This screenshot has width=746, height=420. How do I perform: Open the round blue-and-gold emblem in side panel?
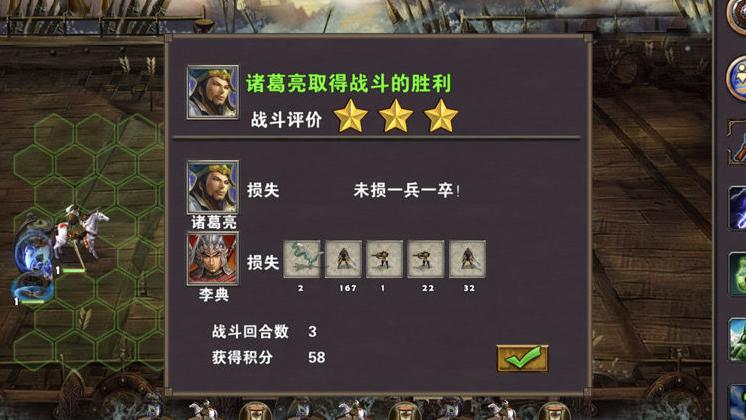(737, 78)
